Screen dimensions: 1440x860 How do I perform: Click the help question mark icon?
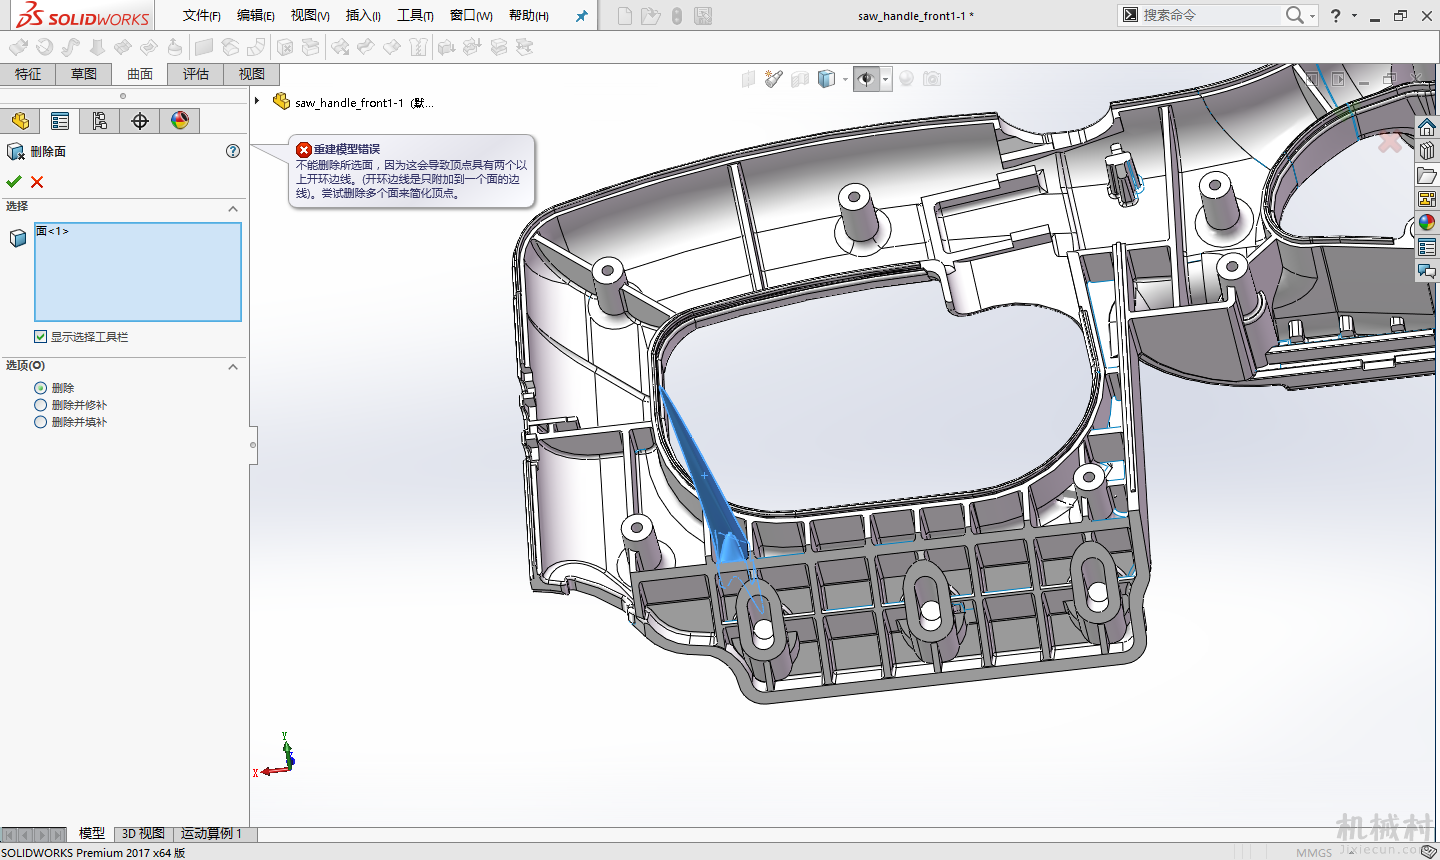pyautogui.click(x=1336, y=15)
